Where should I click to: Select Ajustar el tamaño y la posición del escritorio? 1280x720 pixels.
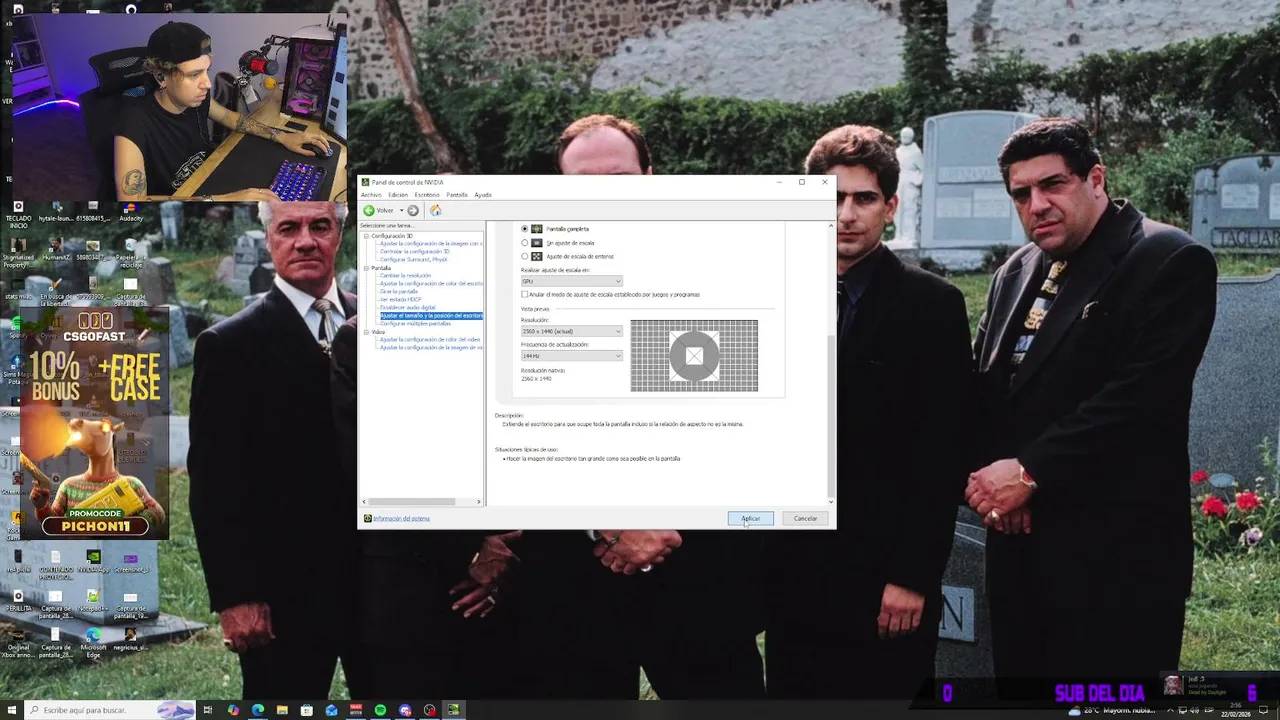click(x=431, y=316)
